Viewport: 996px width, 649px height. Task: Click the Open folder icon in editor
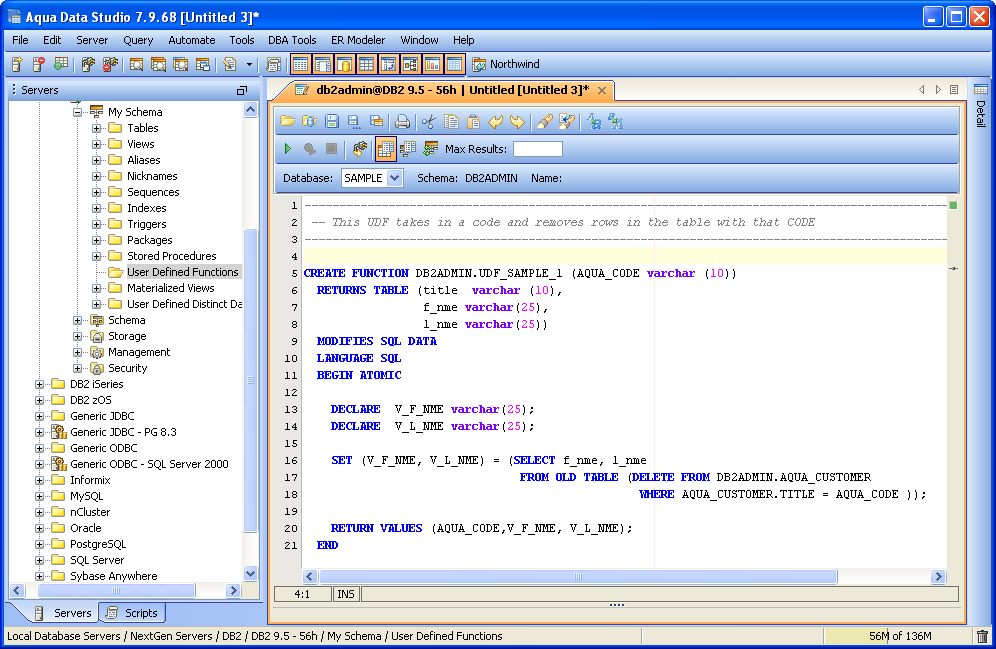click(287, 121)
